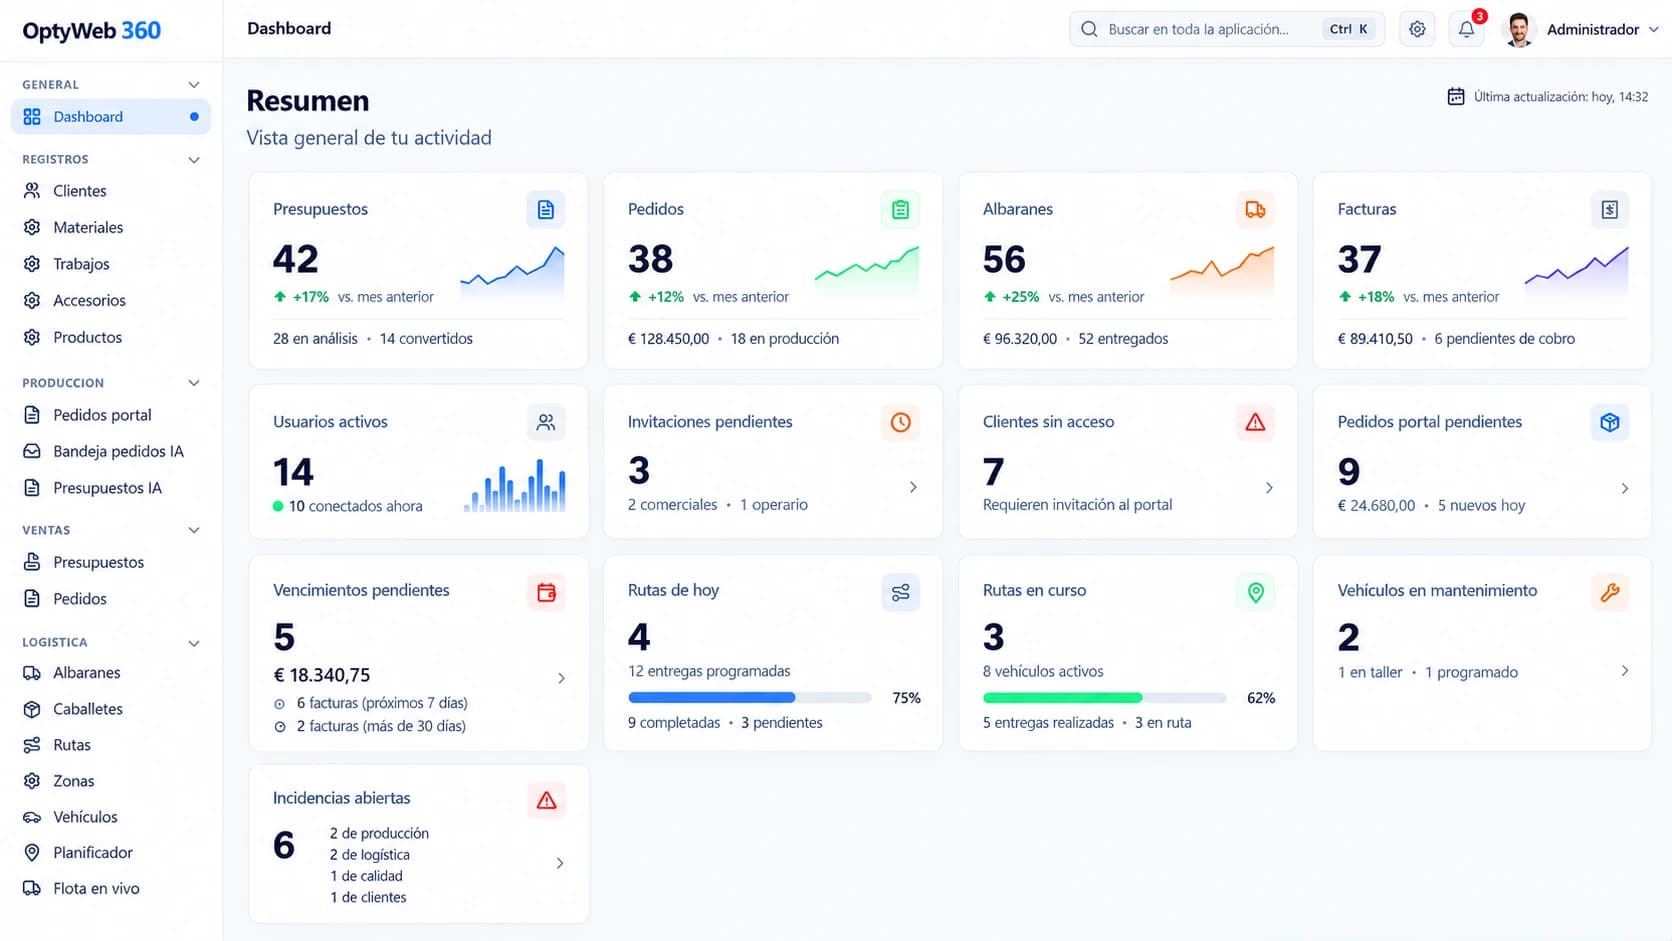
Task: Click the Rutas de hoy 75% progress bar
Action: [x=750, y=698]
